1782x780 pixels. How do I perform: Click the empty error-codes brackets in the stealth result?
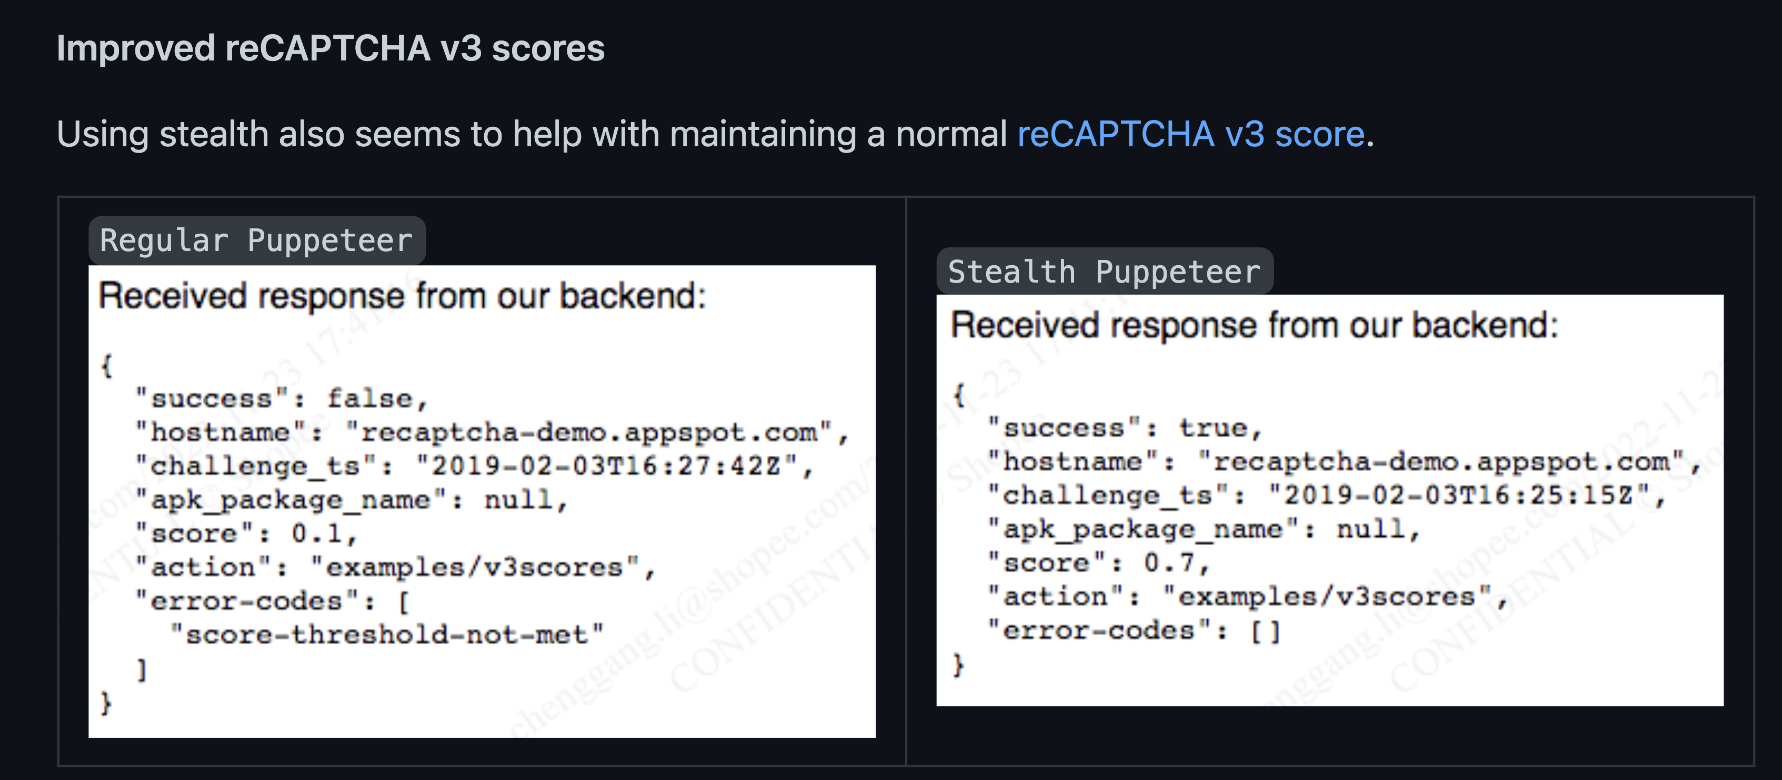pos(1266,631)
